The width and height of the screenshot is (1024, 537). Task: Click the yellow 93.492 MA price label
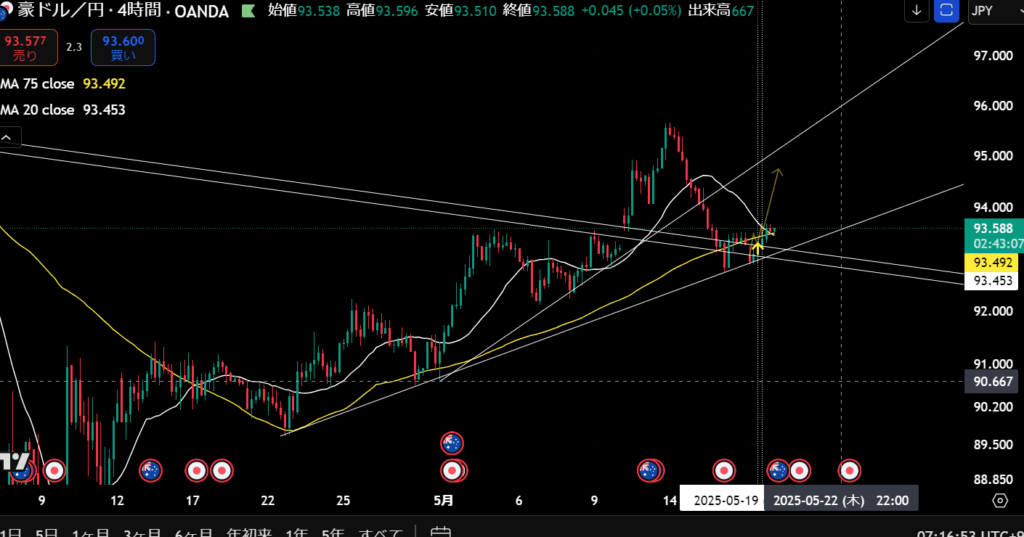(993, 263)
